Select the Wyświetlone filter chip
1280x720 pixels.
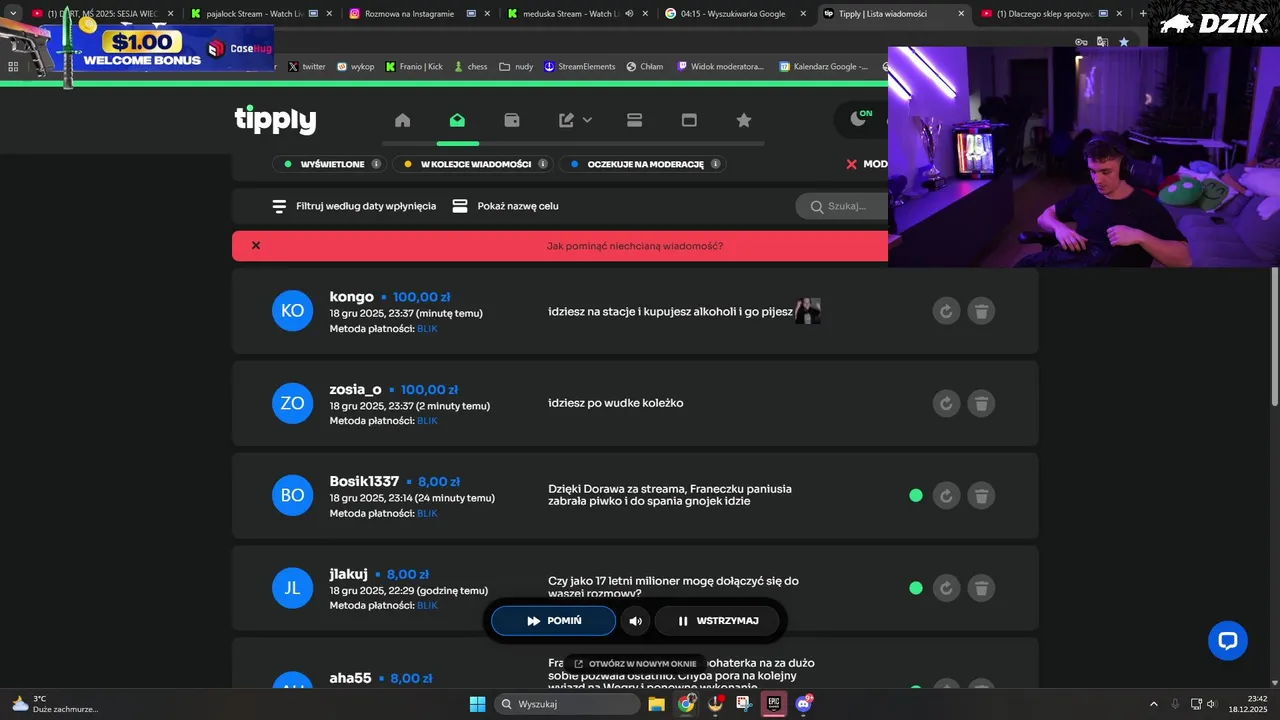tap(329, 164)
